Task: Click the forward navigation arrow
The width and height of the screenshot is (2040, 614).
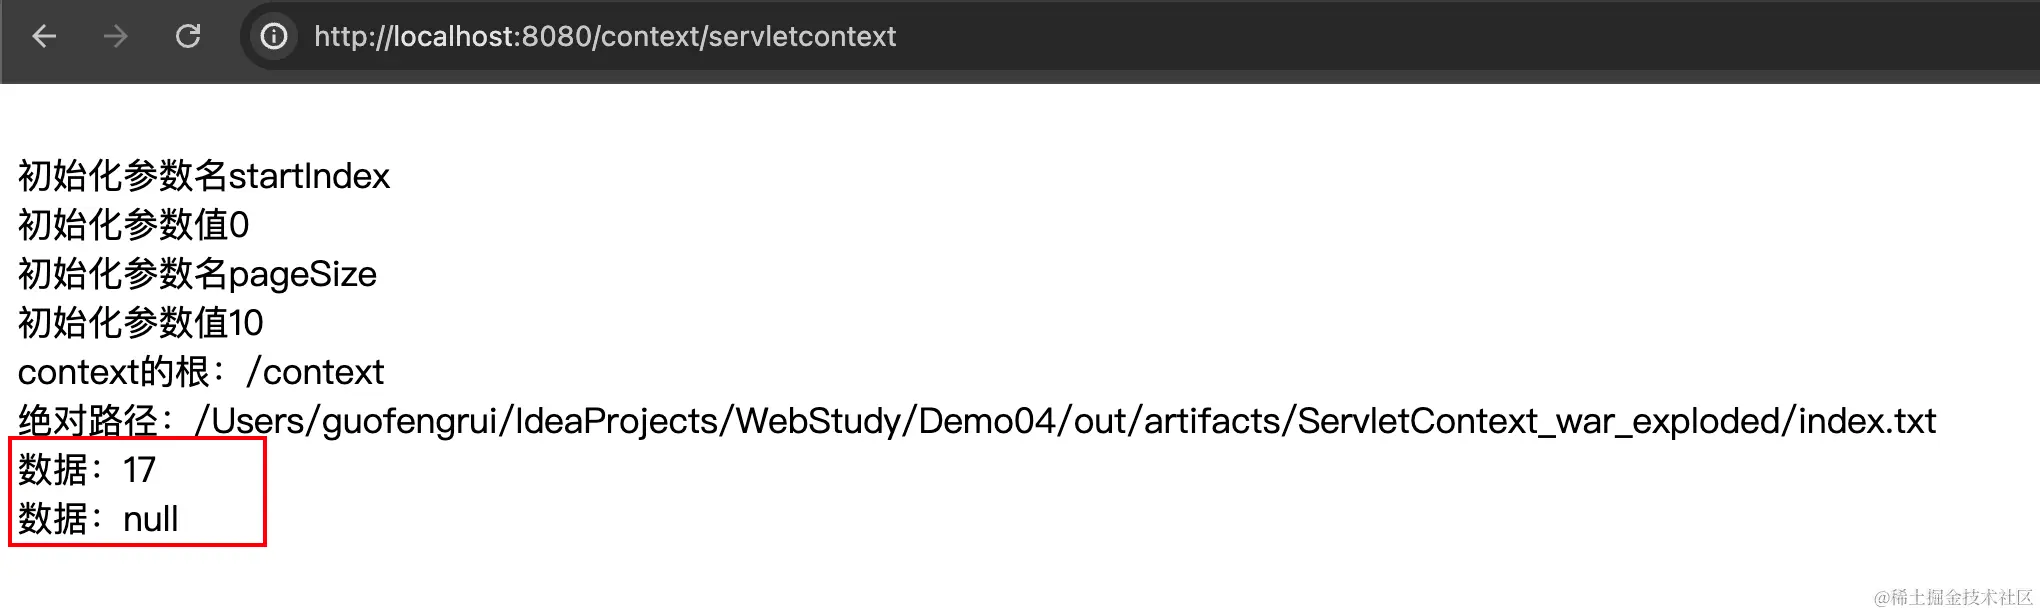Action: tap(116, 37)
